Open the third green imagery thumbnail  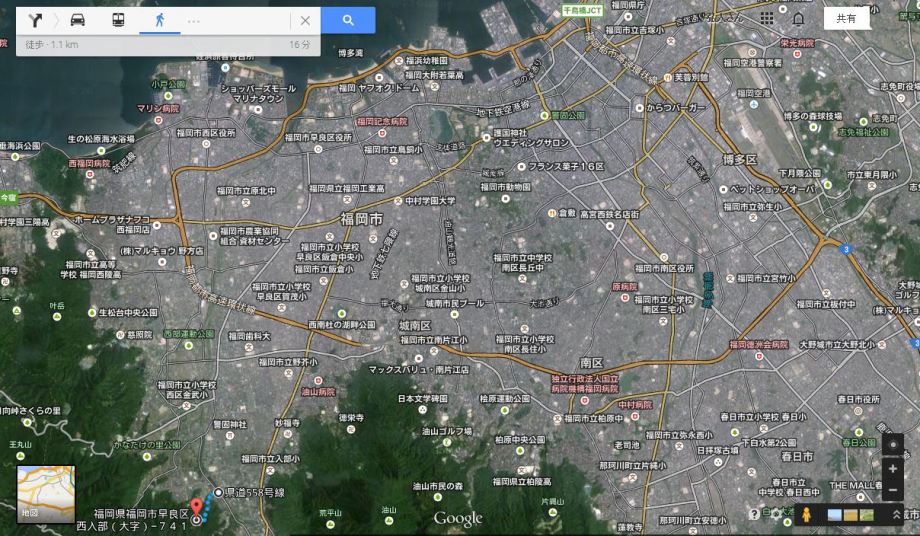tap(866, 515)
